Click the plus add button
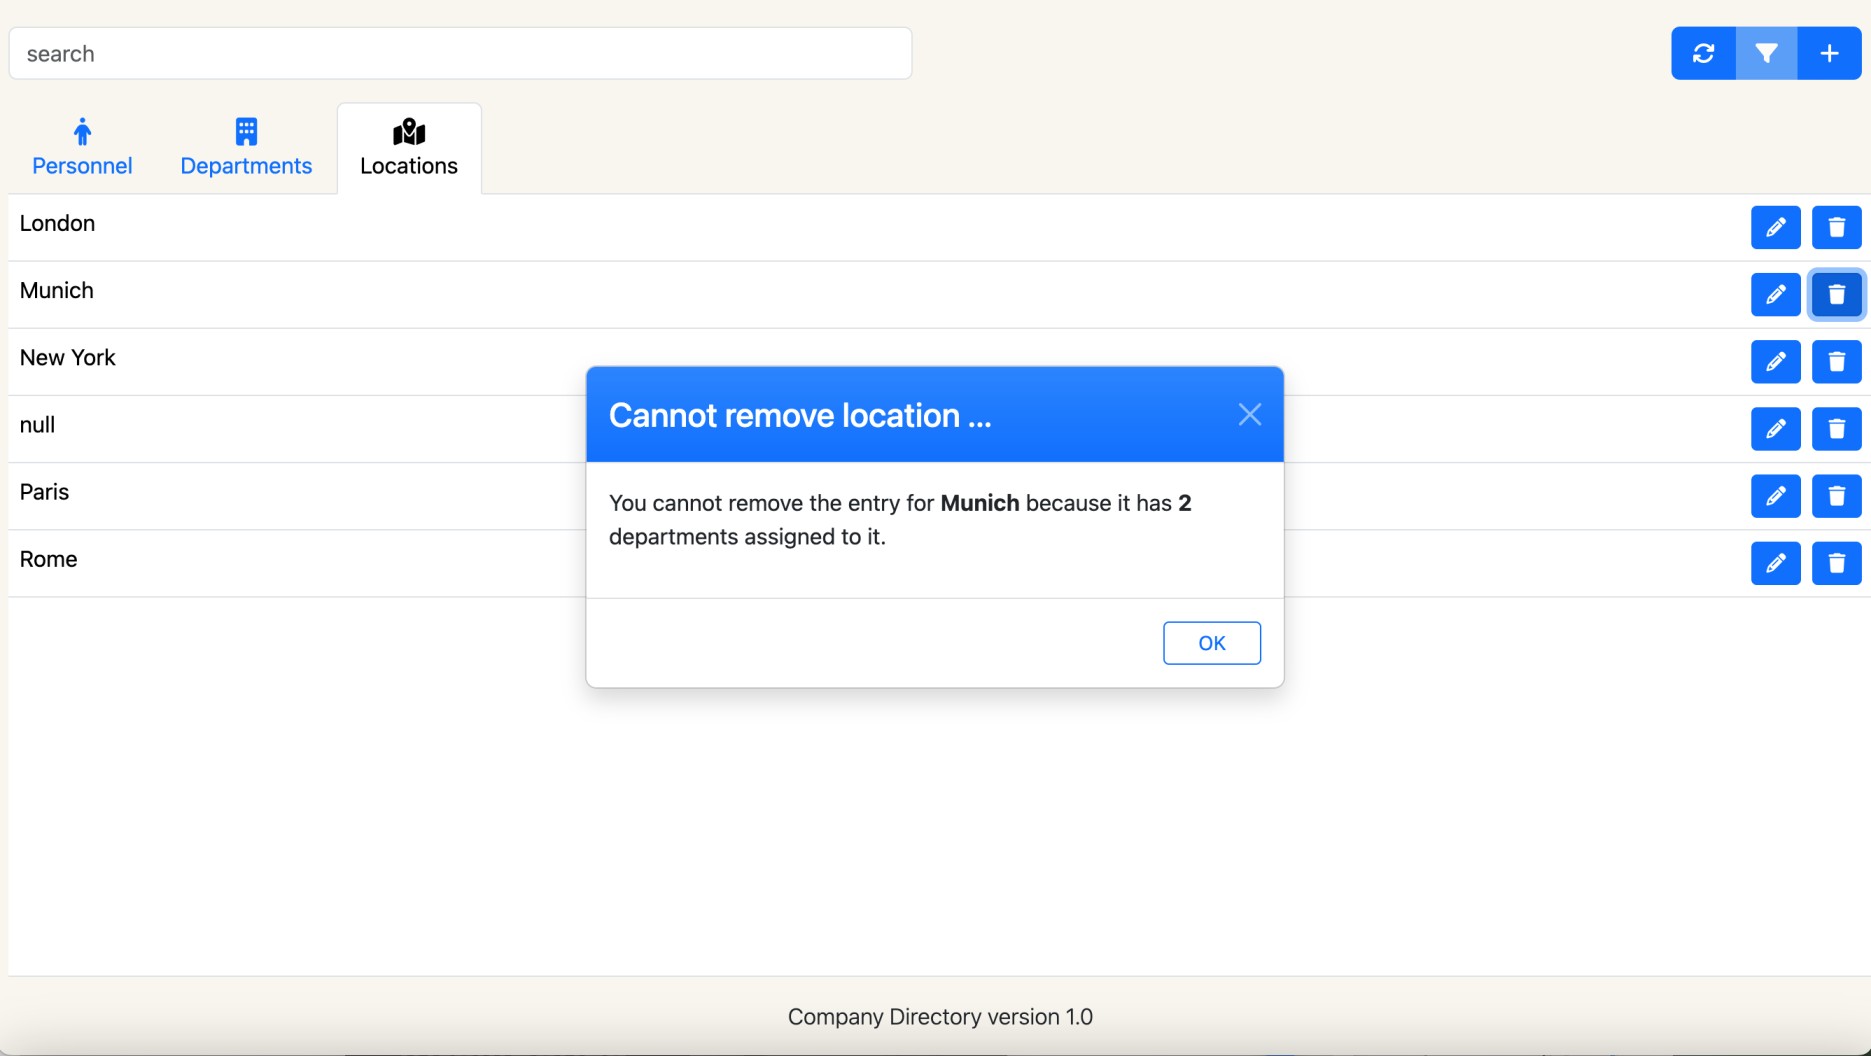The height and width of the screenshot is (1056, 1871). (1829, 53)
